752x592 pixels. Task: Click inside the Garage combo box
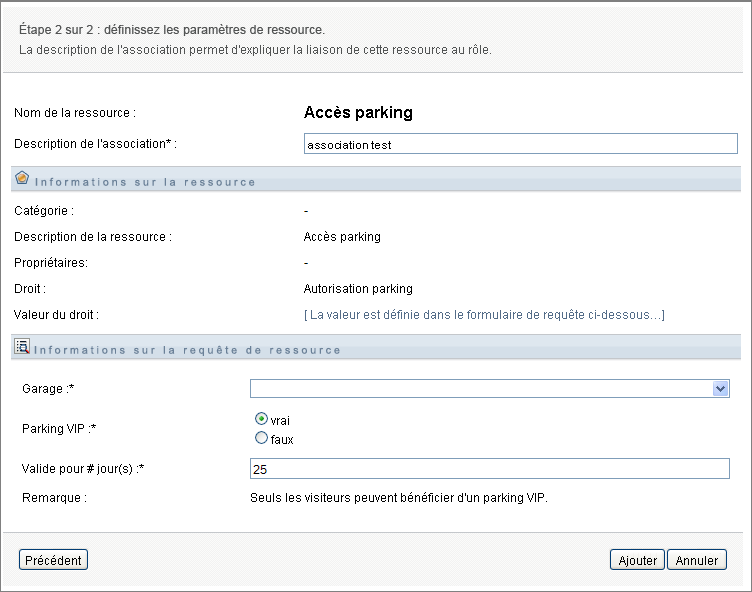pyautogui.click(x=480, y=389)
